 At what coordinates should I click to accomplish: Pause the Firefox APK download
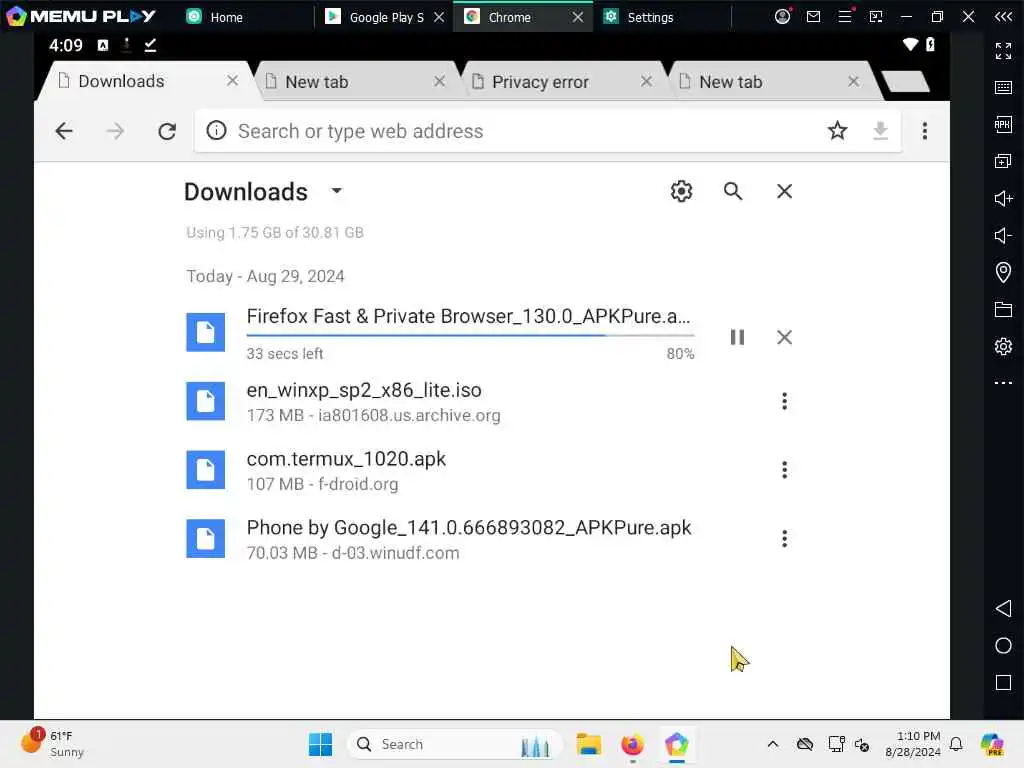coord(737,337)
